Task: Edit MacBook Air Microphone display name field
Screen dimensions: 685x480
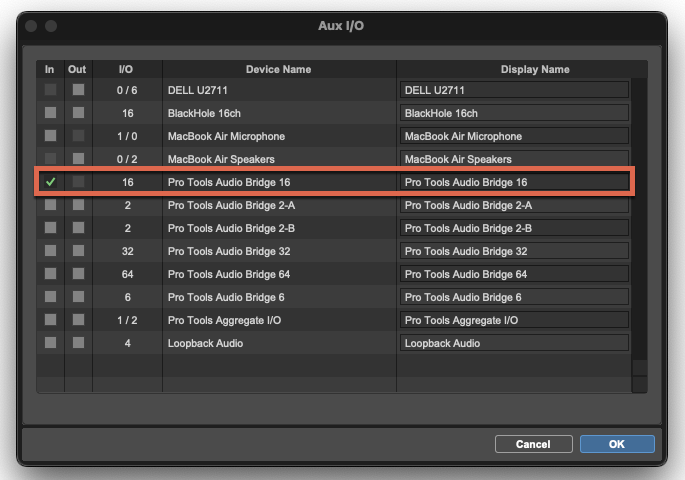Action: click(514, 136)
